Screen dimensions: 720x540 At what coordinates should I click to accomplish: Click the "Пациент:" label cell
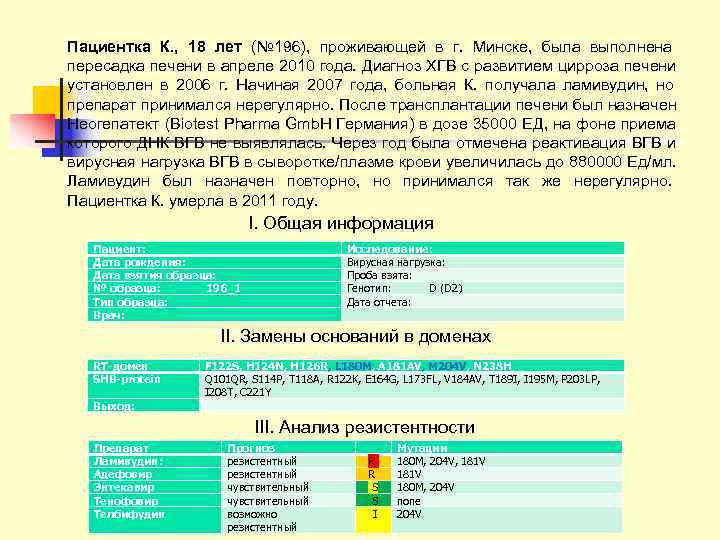point(214,248)
